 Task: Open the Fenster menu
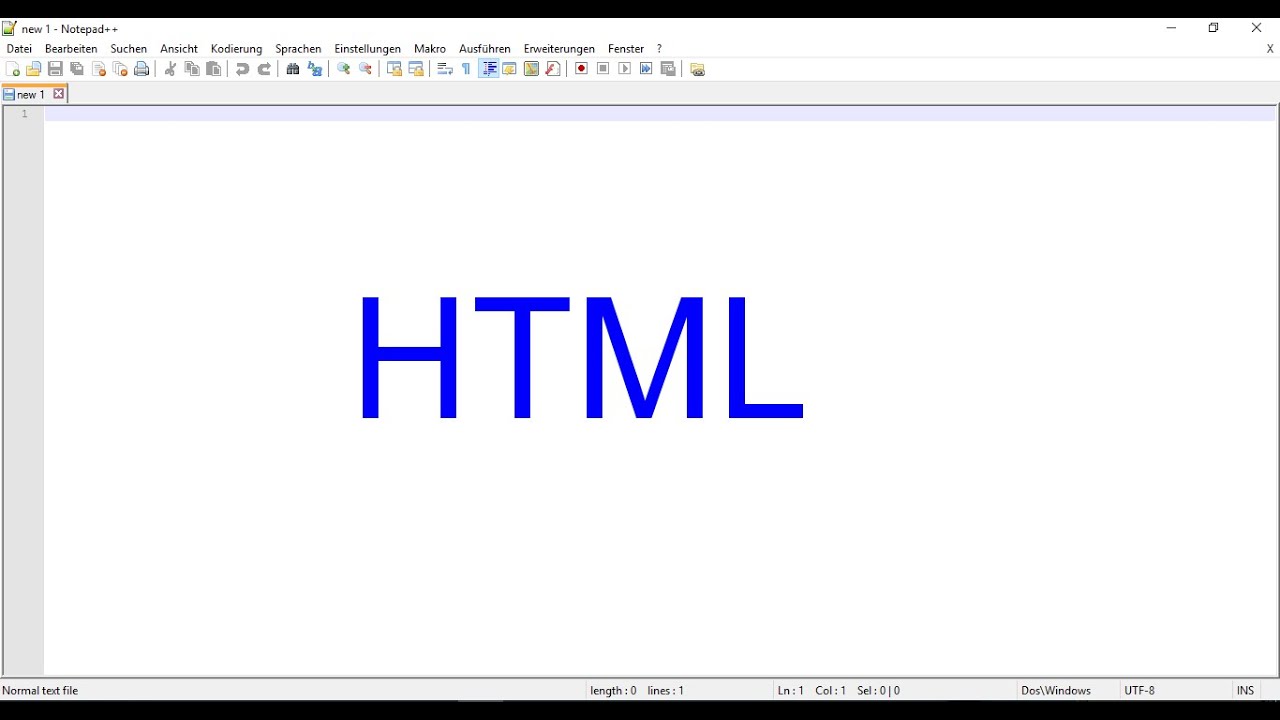tap(626, 48)
